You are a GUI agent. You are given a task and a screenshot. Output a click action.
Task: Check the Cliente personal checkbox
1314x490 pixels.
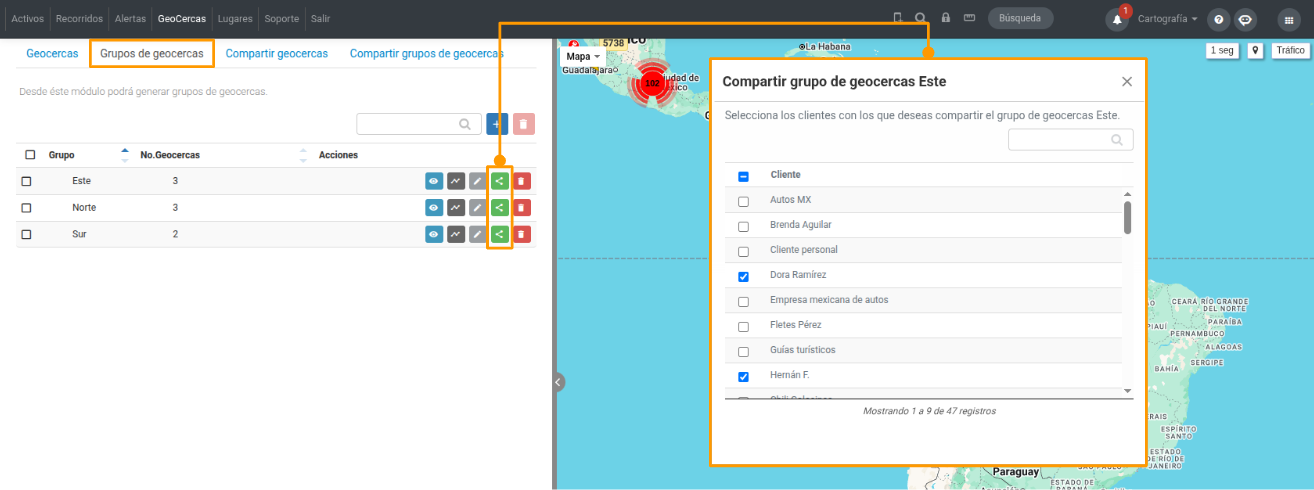click(x=743, y=251)
